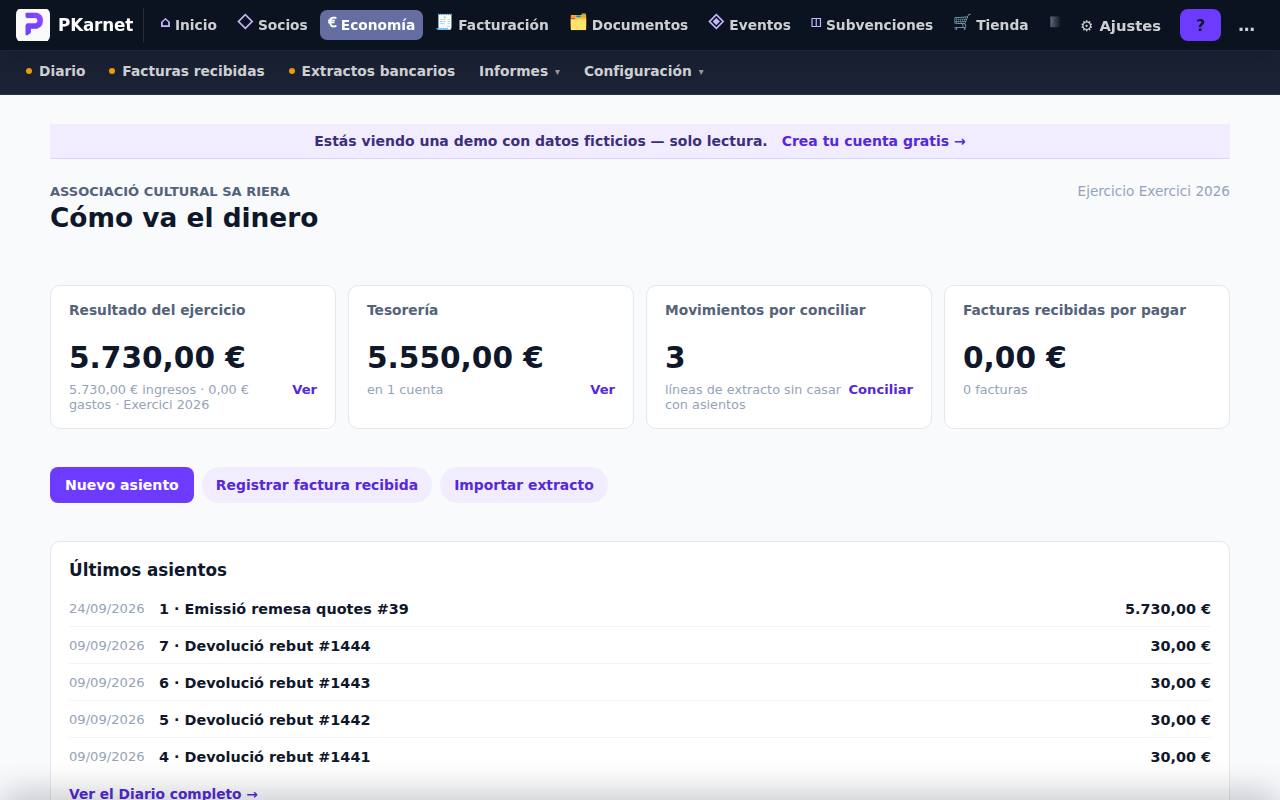Go to the Inicio menu item

tap(188, 25)
